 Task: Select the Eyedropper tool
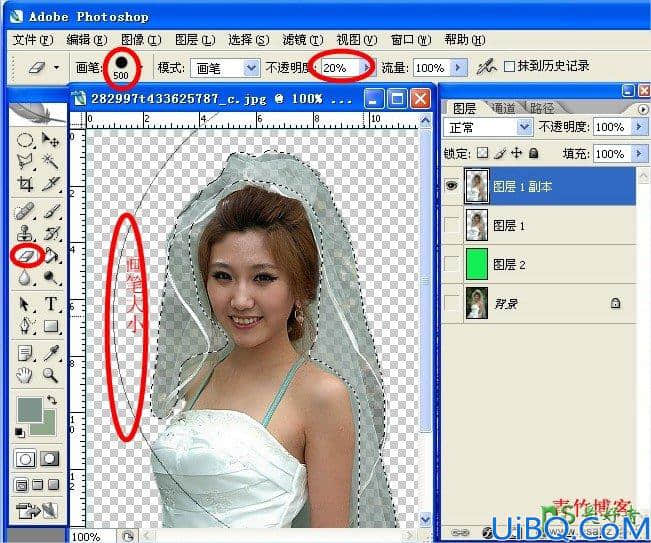point(51,353)
